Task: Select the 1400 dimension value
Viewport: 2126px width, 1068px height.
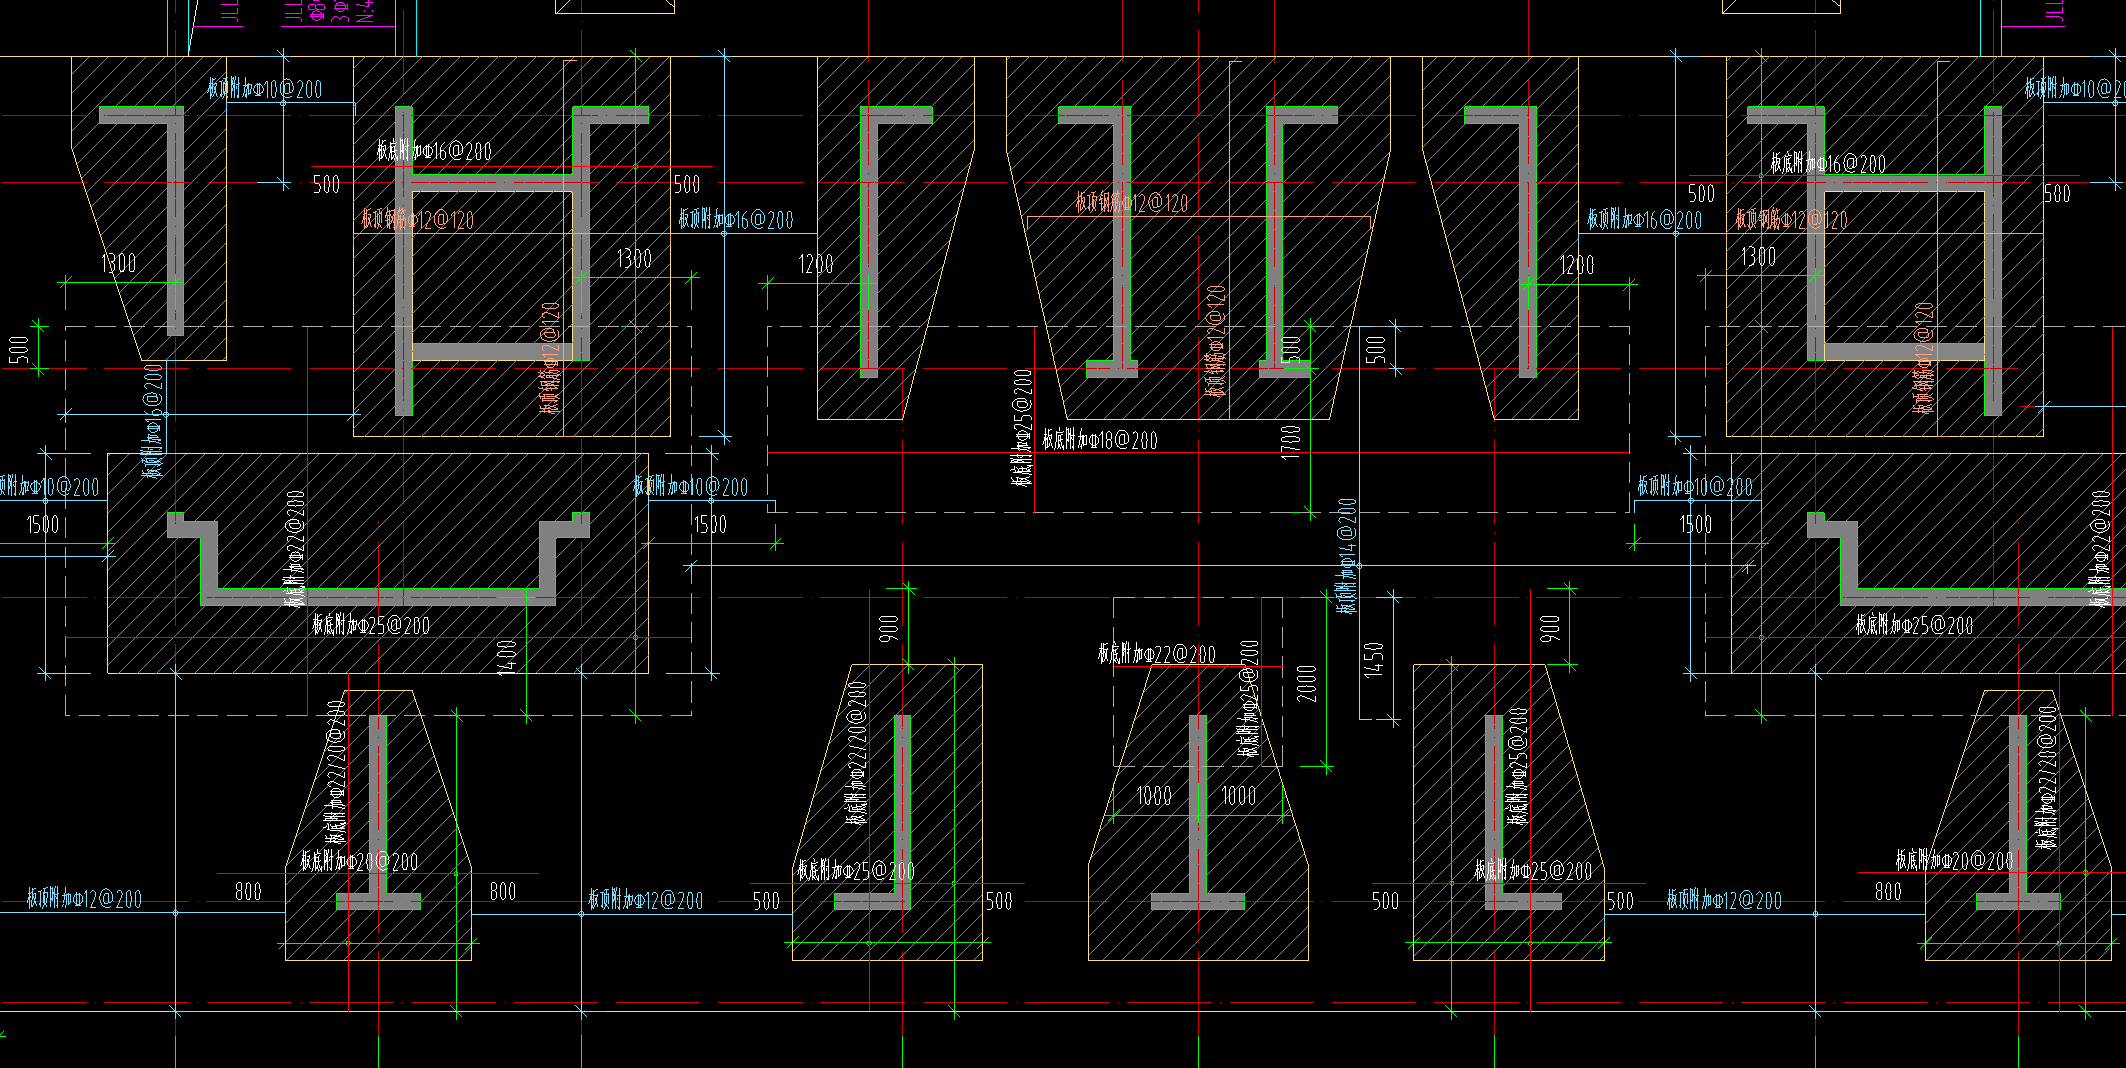Action: 506,656
